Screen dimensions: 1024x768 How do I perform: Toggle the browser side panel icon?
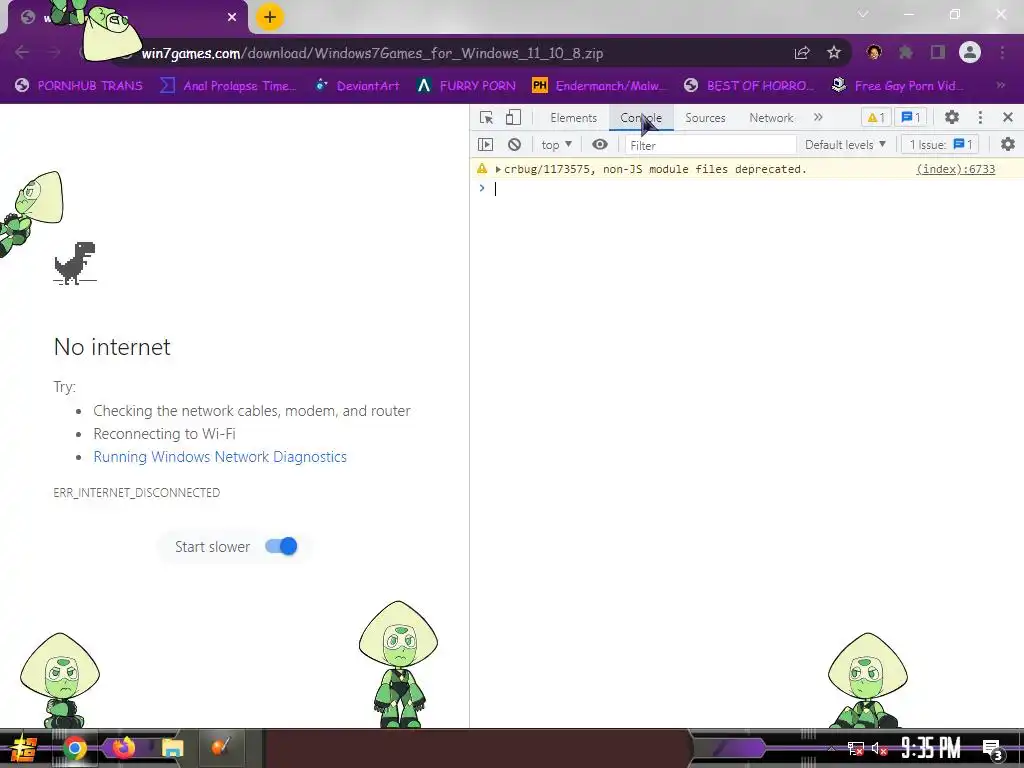pyautogui.click(x=938, y=52)
